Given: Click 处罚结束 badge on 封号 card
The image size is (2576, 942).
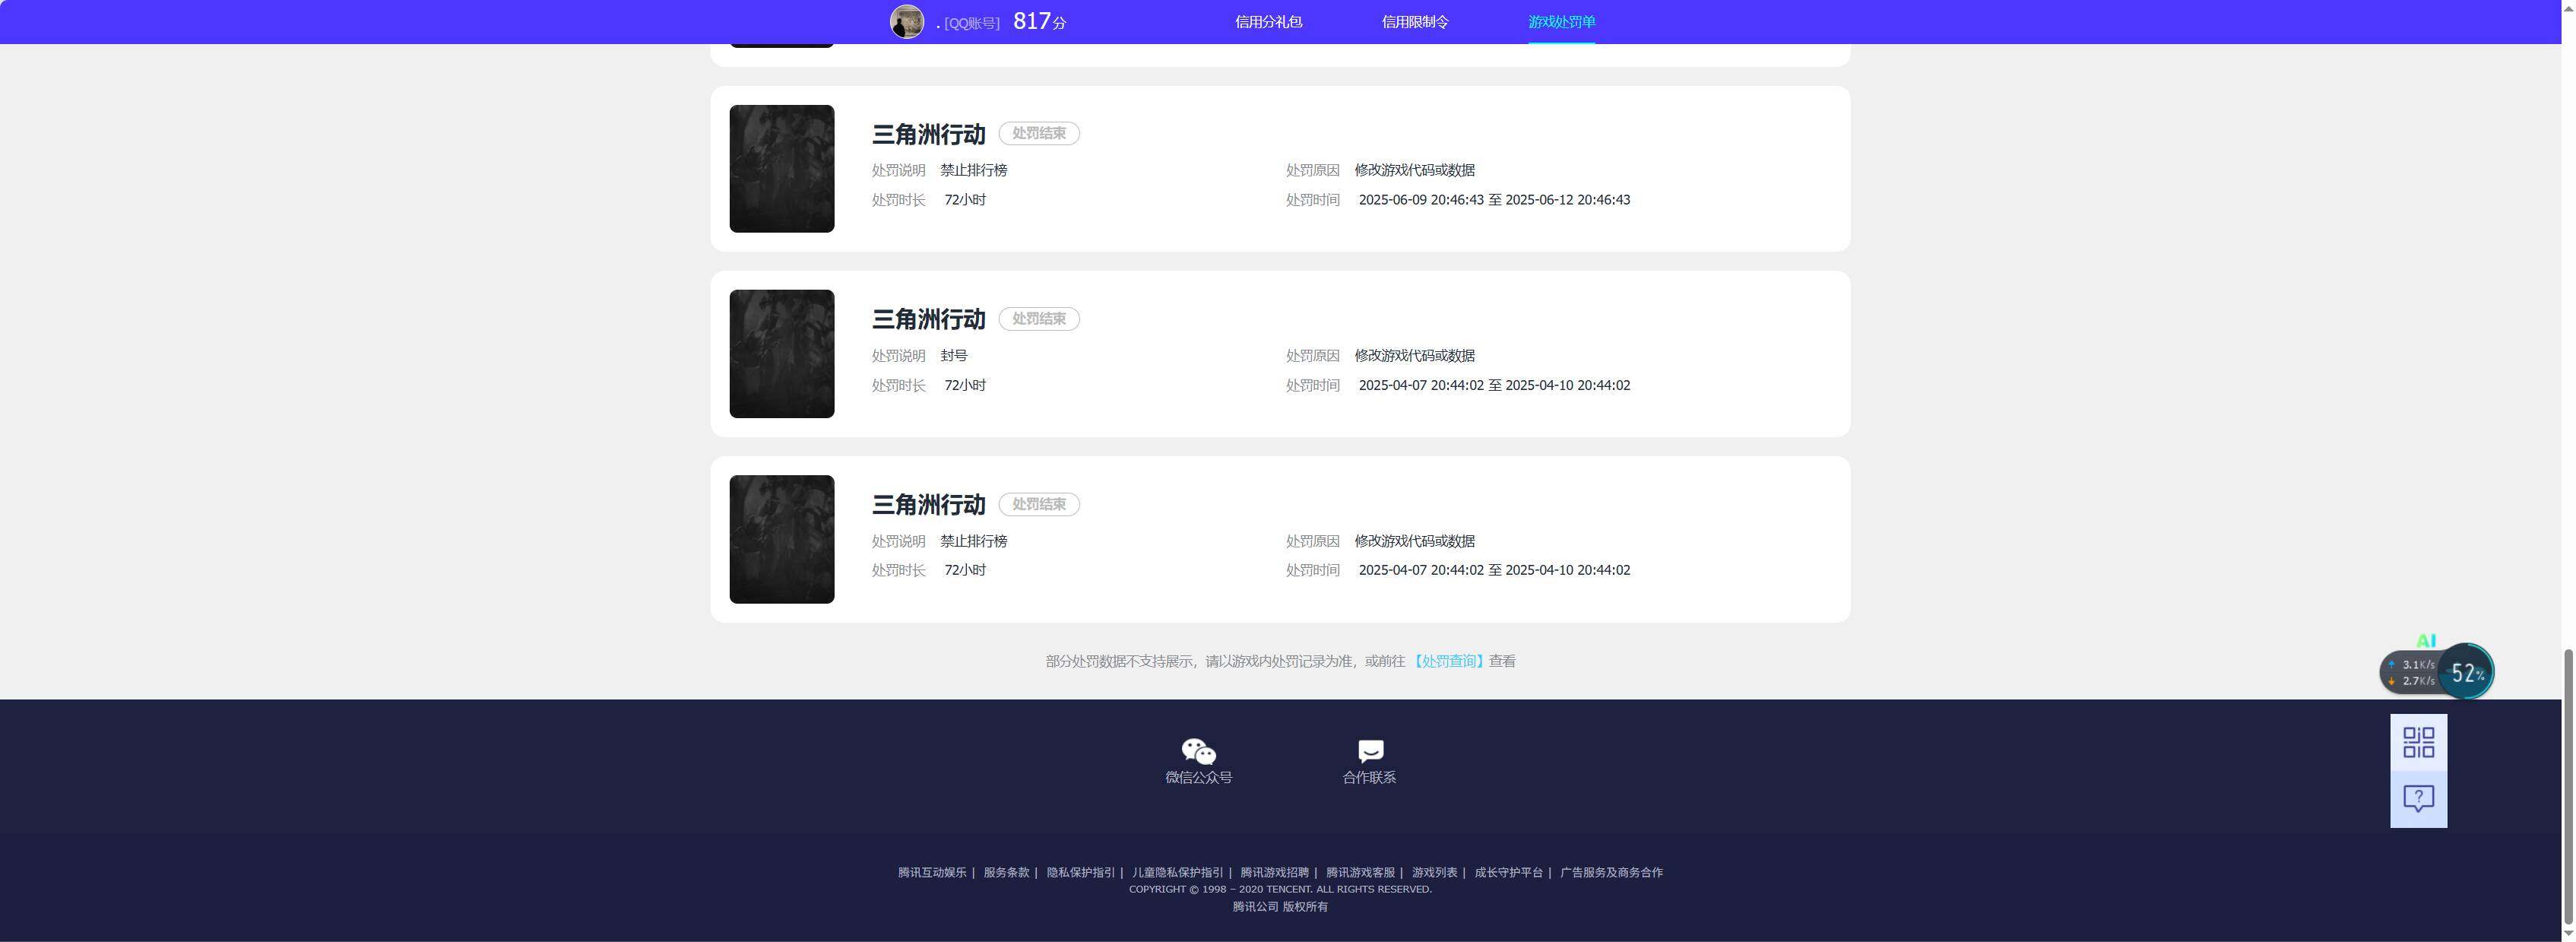Looking at the screenshot, I should point(1039,319).
